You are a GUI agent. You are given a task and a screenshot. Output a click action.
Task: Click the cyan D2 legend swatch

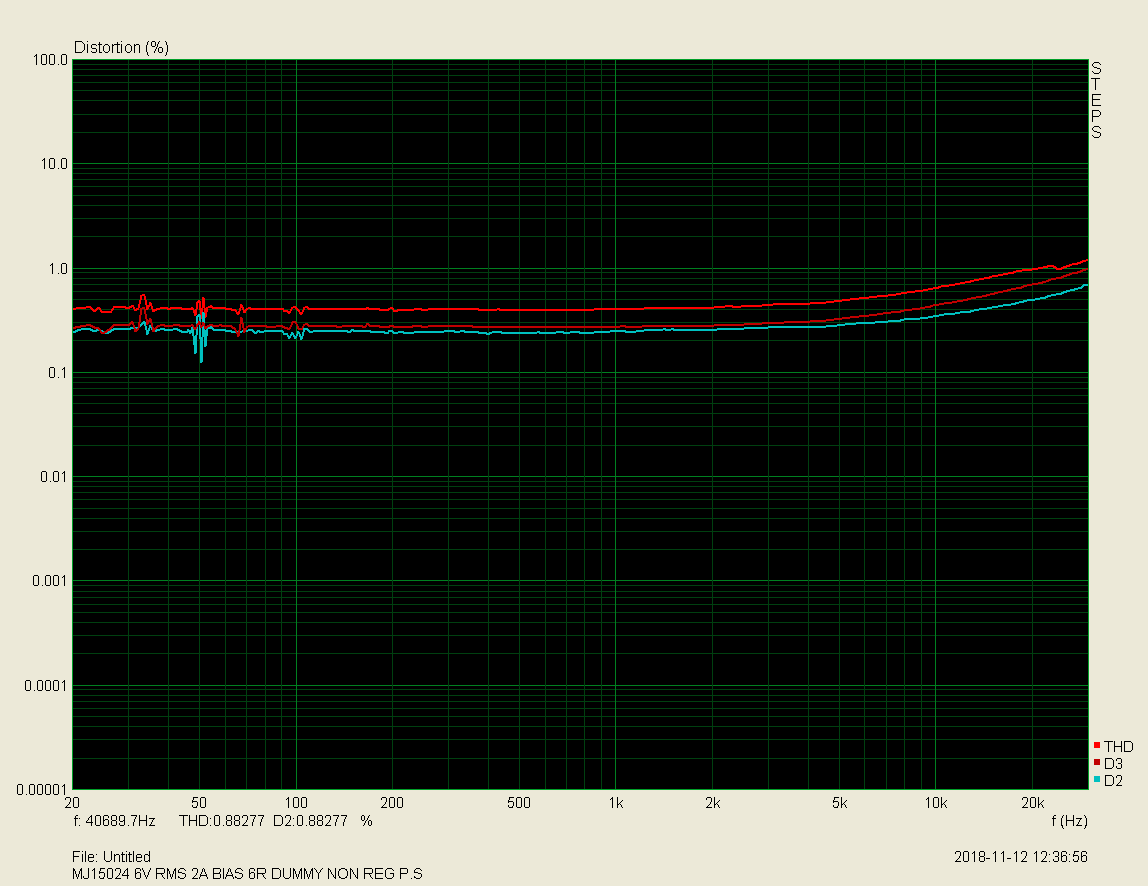[x=1097, y=780]
